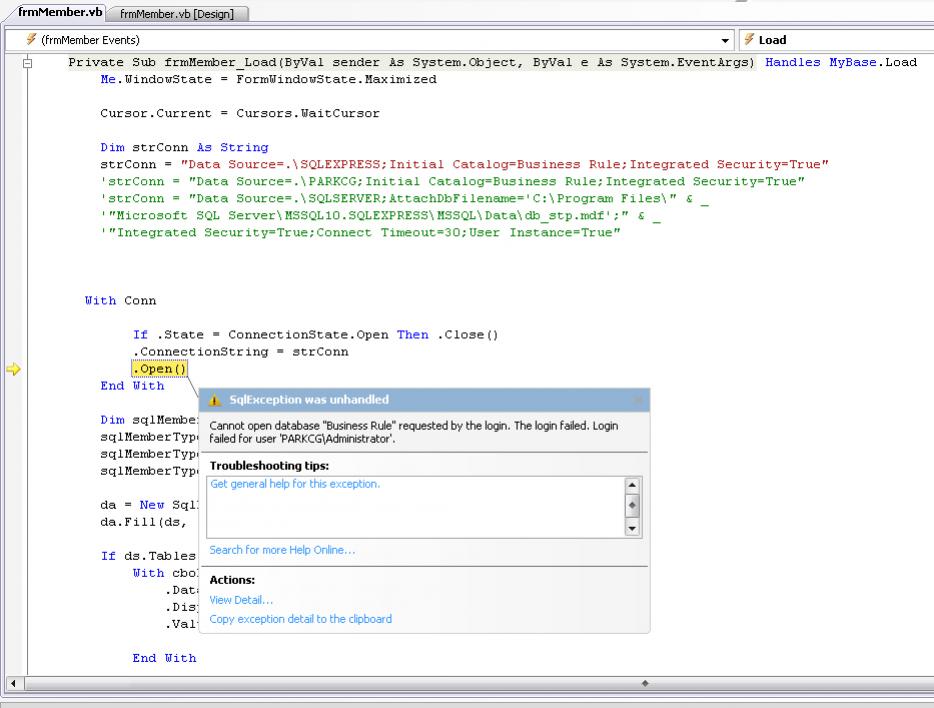This screenshot has height=708, width=934.
Task: Click the .ConnectionString = strConn line
Action: [241, 352]
